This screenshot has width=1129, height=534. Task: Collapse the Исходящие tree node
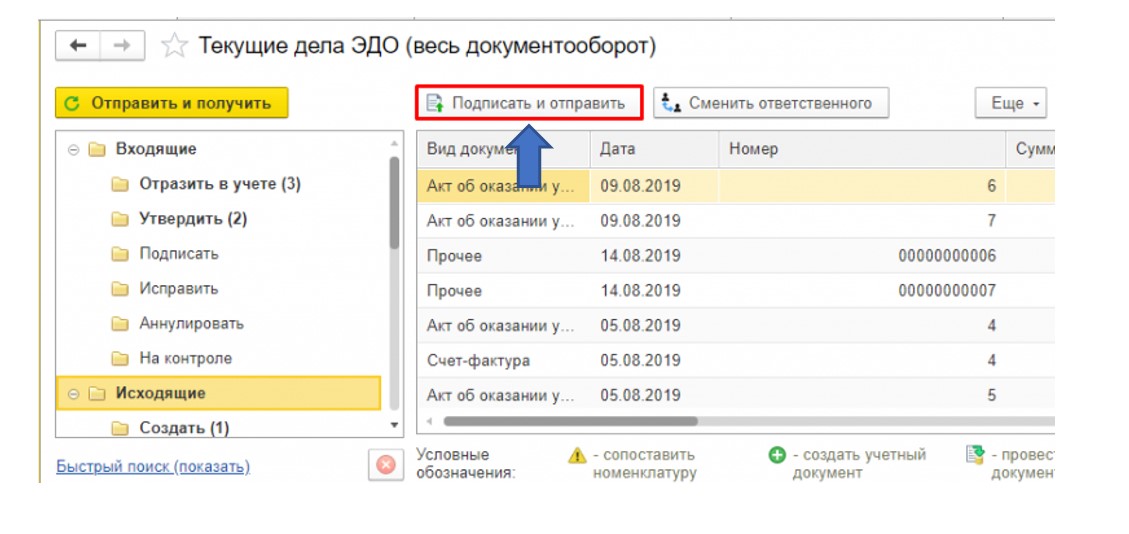(73, 394)
